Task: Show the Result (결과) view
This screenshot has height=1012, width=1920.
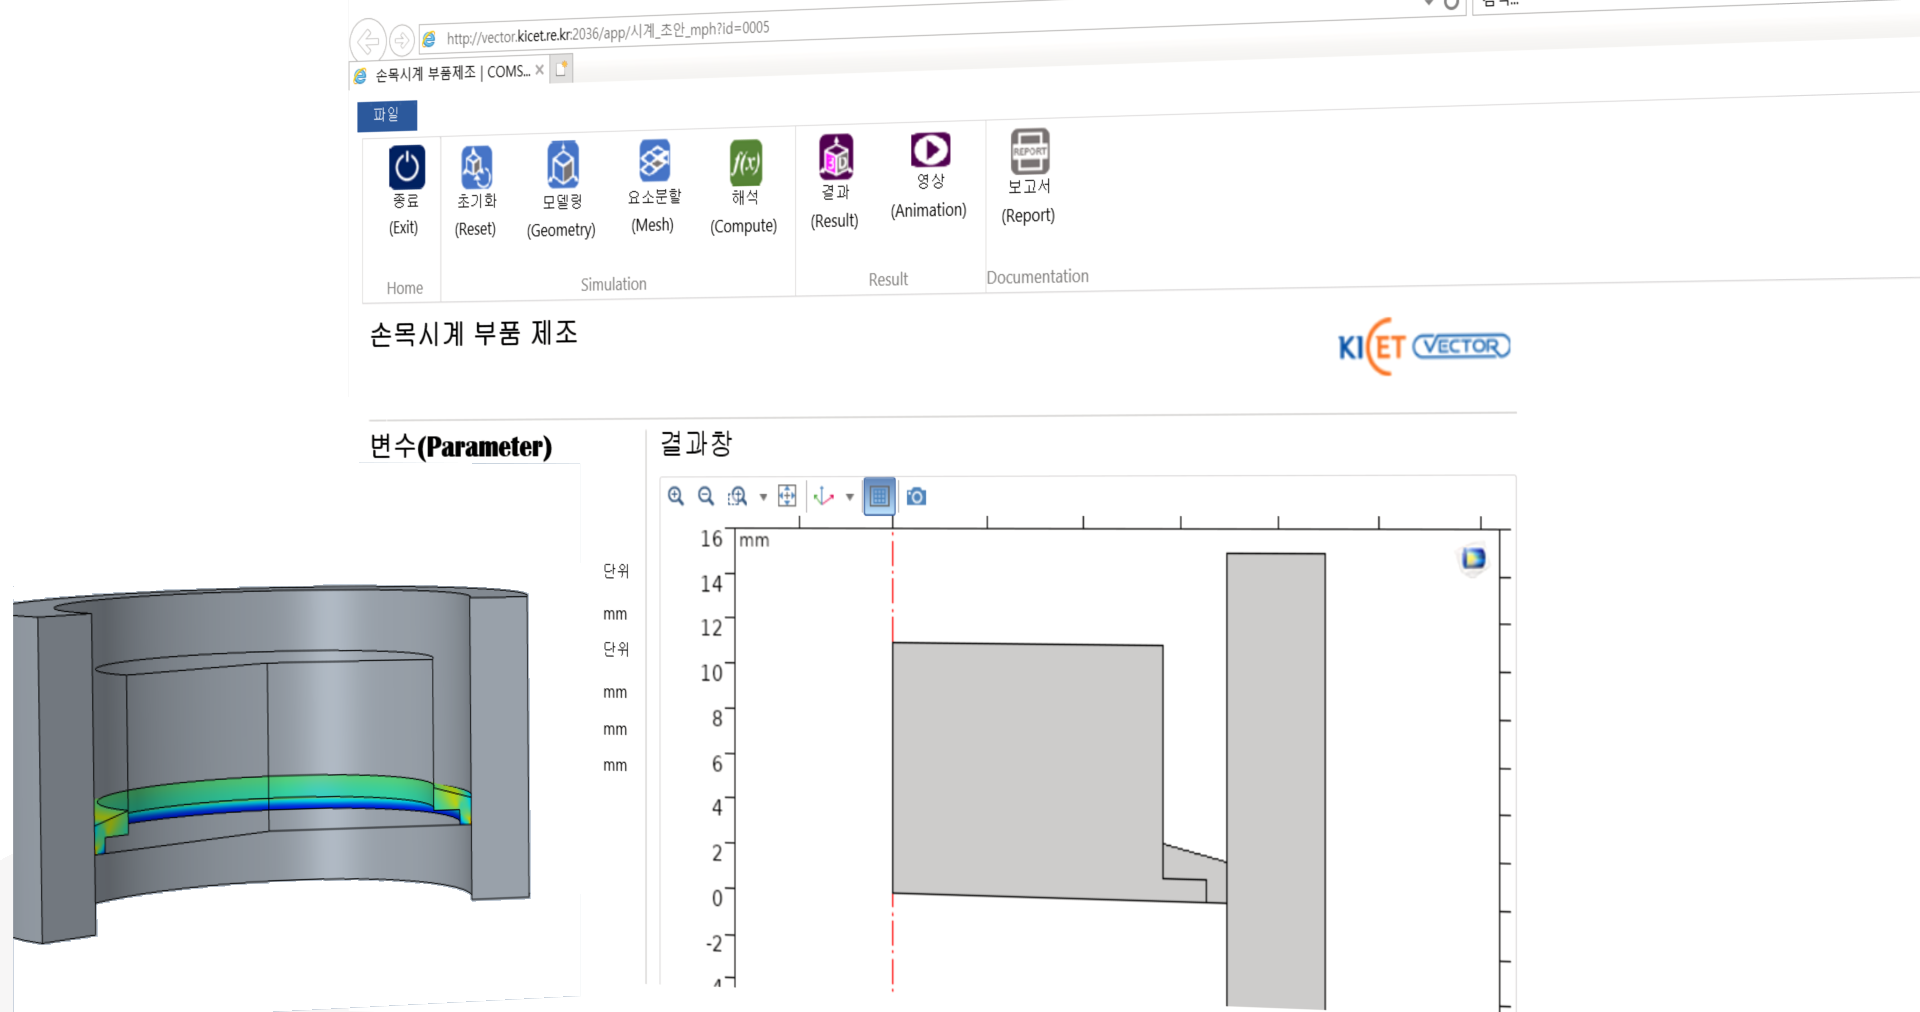Action: pyautogui.click(x=836, y=157)
